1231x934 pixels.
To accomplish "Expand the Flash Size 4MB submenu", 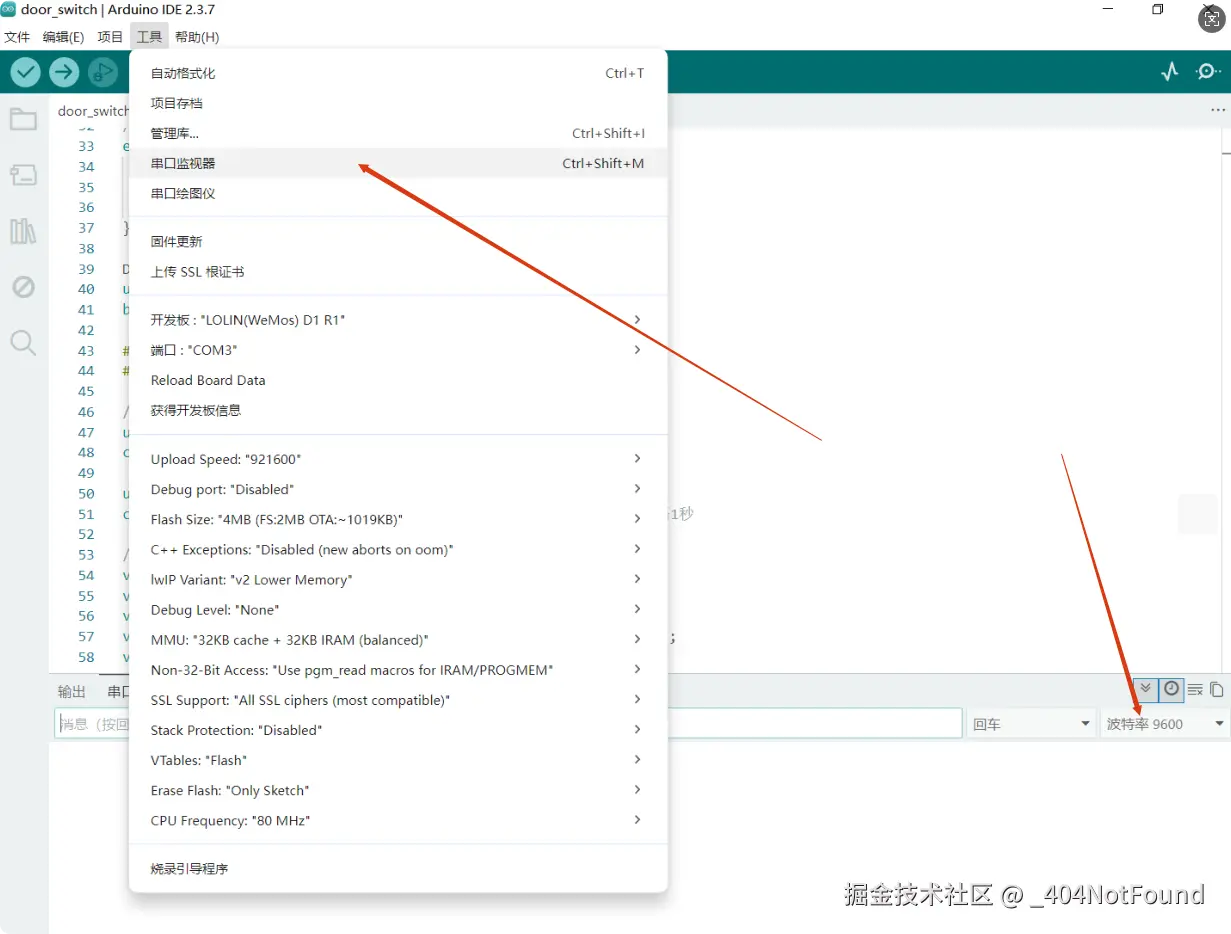I will point(398,519).
